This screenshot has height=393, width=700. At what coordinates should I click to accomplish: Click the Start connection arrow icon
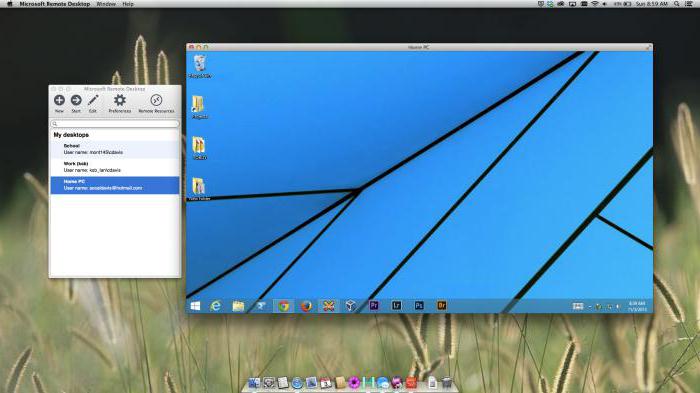click(x=76, y=100)
